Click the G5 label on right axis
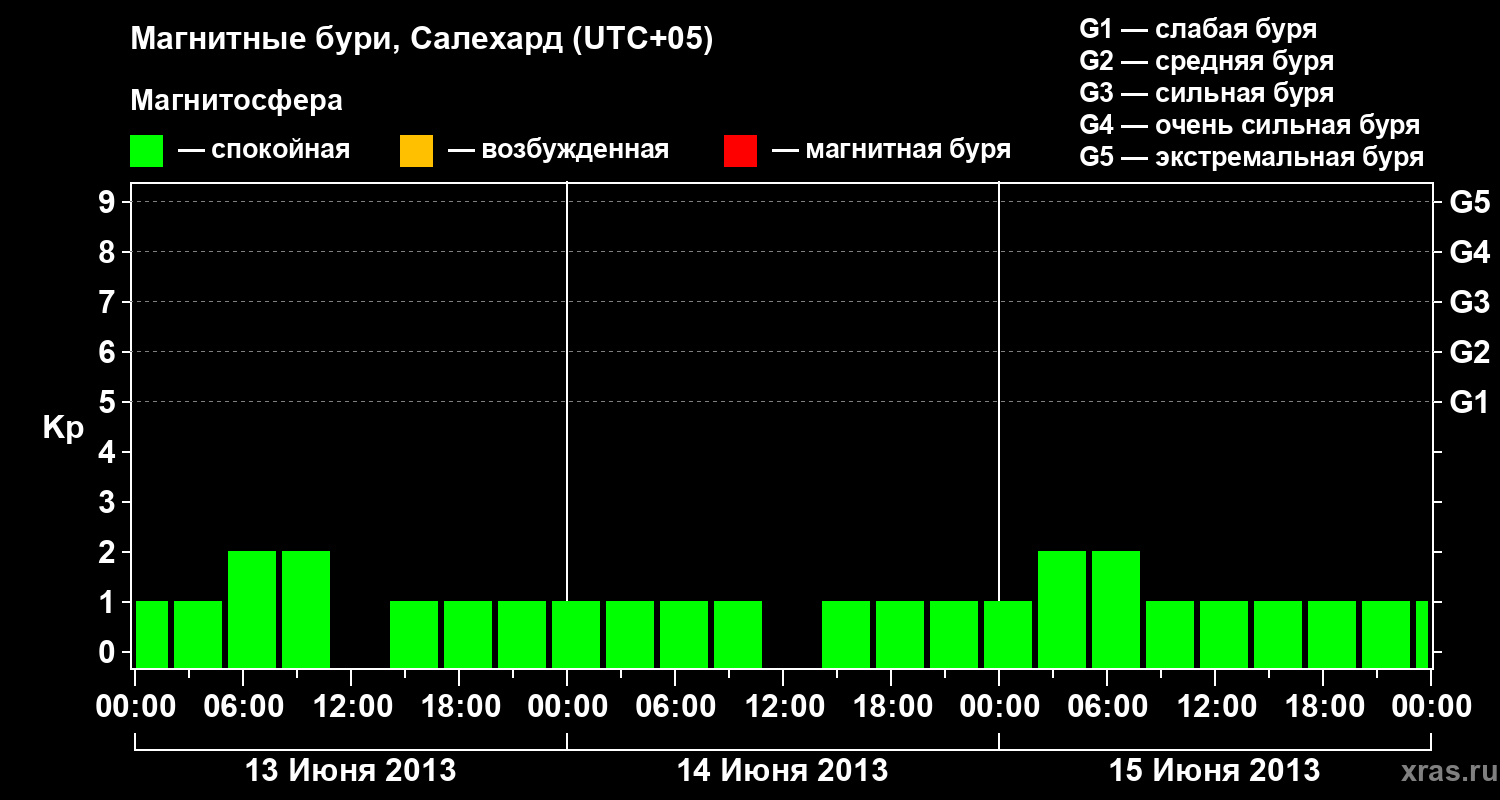This screenshot has height=800, width=1500. pos(1469,202)
